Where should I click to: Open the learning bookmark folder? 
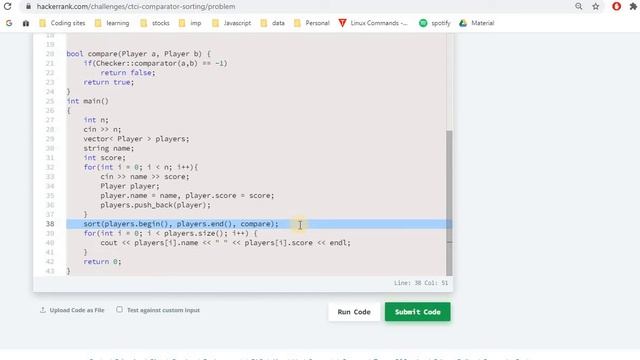coord(112,23)
